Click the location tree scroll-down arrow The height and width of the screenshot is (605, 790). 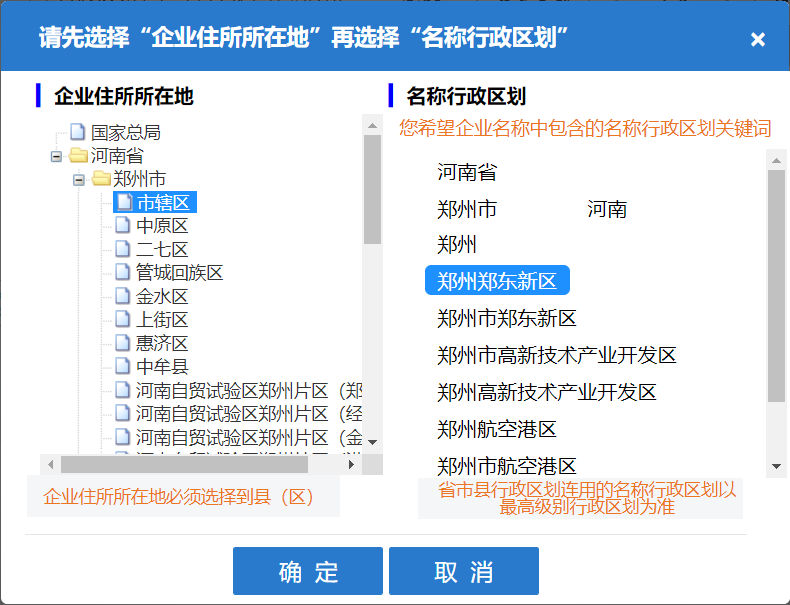[372, 442]
